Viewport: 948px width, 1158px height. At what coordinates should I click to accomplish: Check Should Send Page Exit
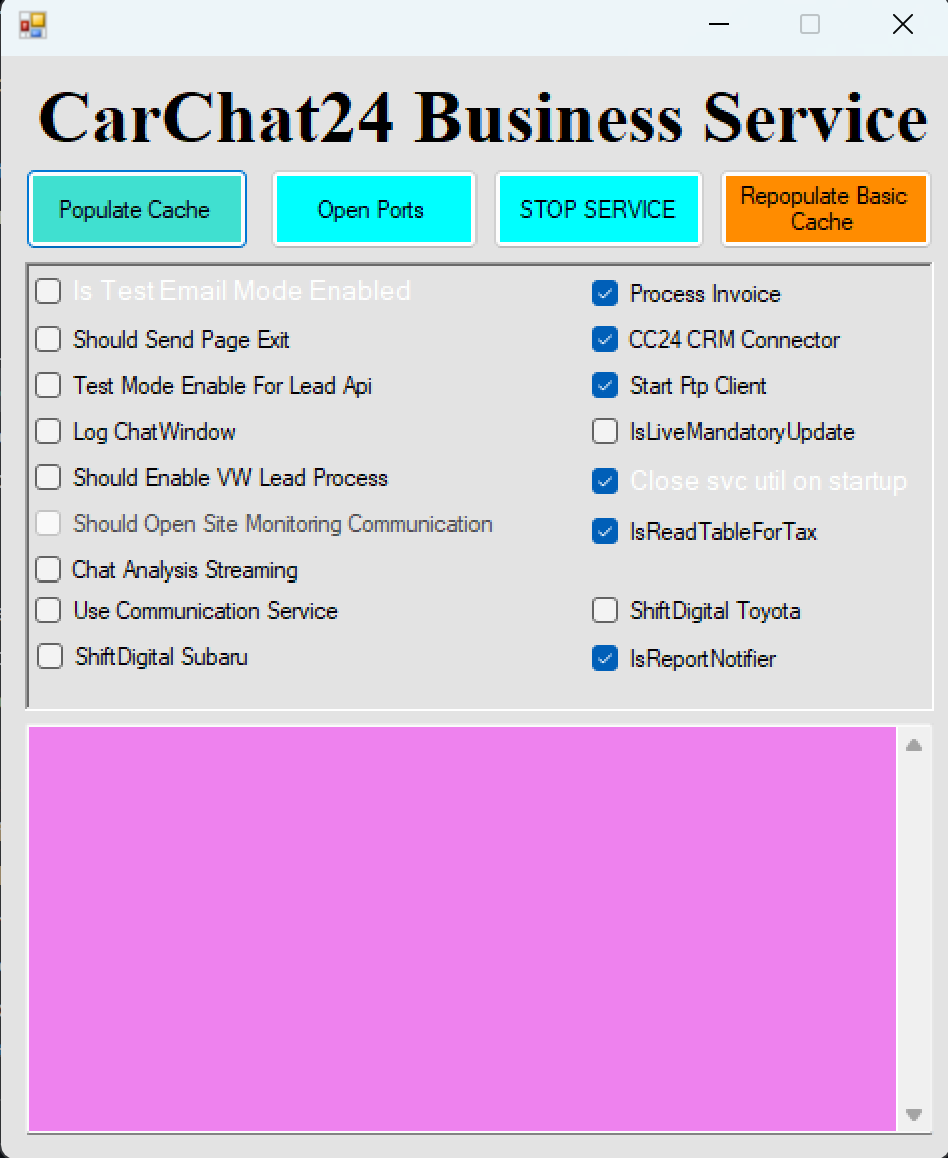point(48,339)
